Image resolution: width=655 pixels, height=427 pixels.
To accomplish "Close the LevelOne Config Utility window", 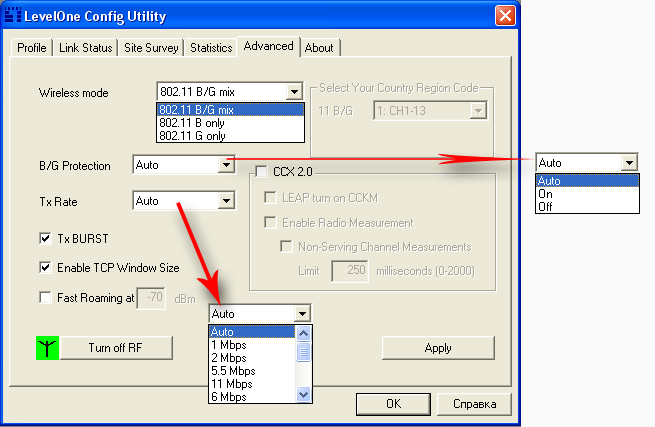I will pos(505,16).
